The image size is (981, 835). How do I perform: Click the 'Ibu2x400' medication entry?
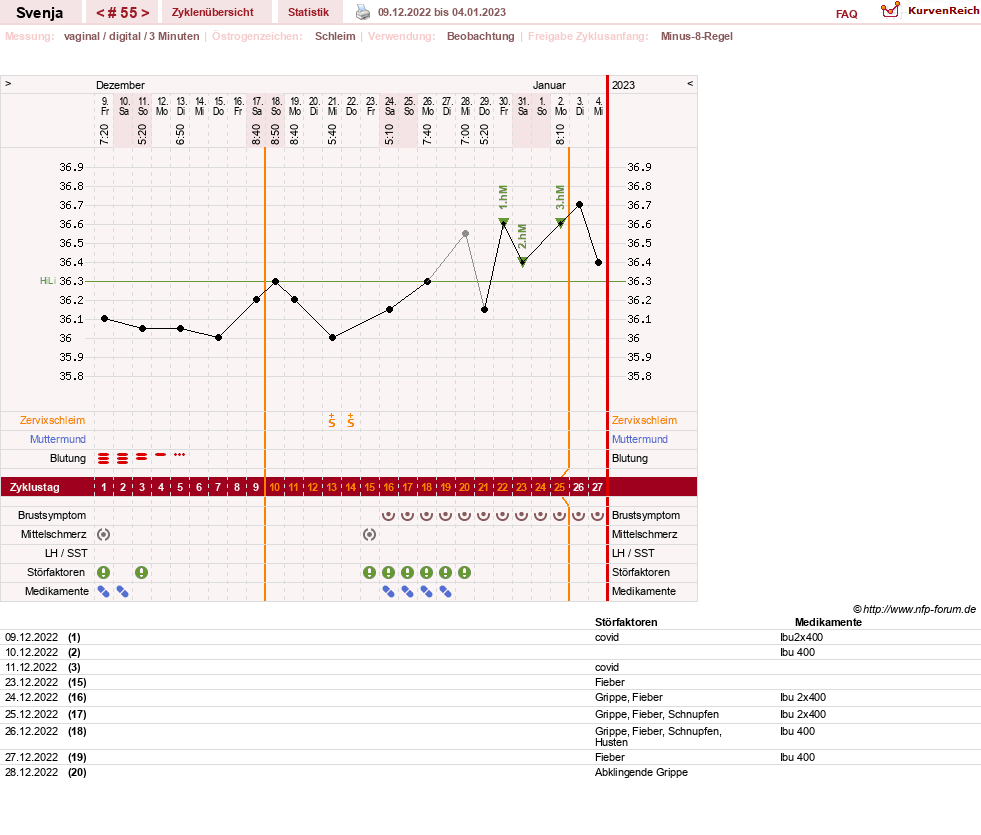801,637
